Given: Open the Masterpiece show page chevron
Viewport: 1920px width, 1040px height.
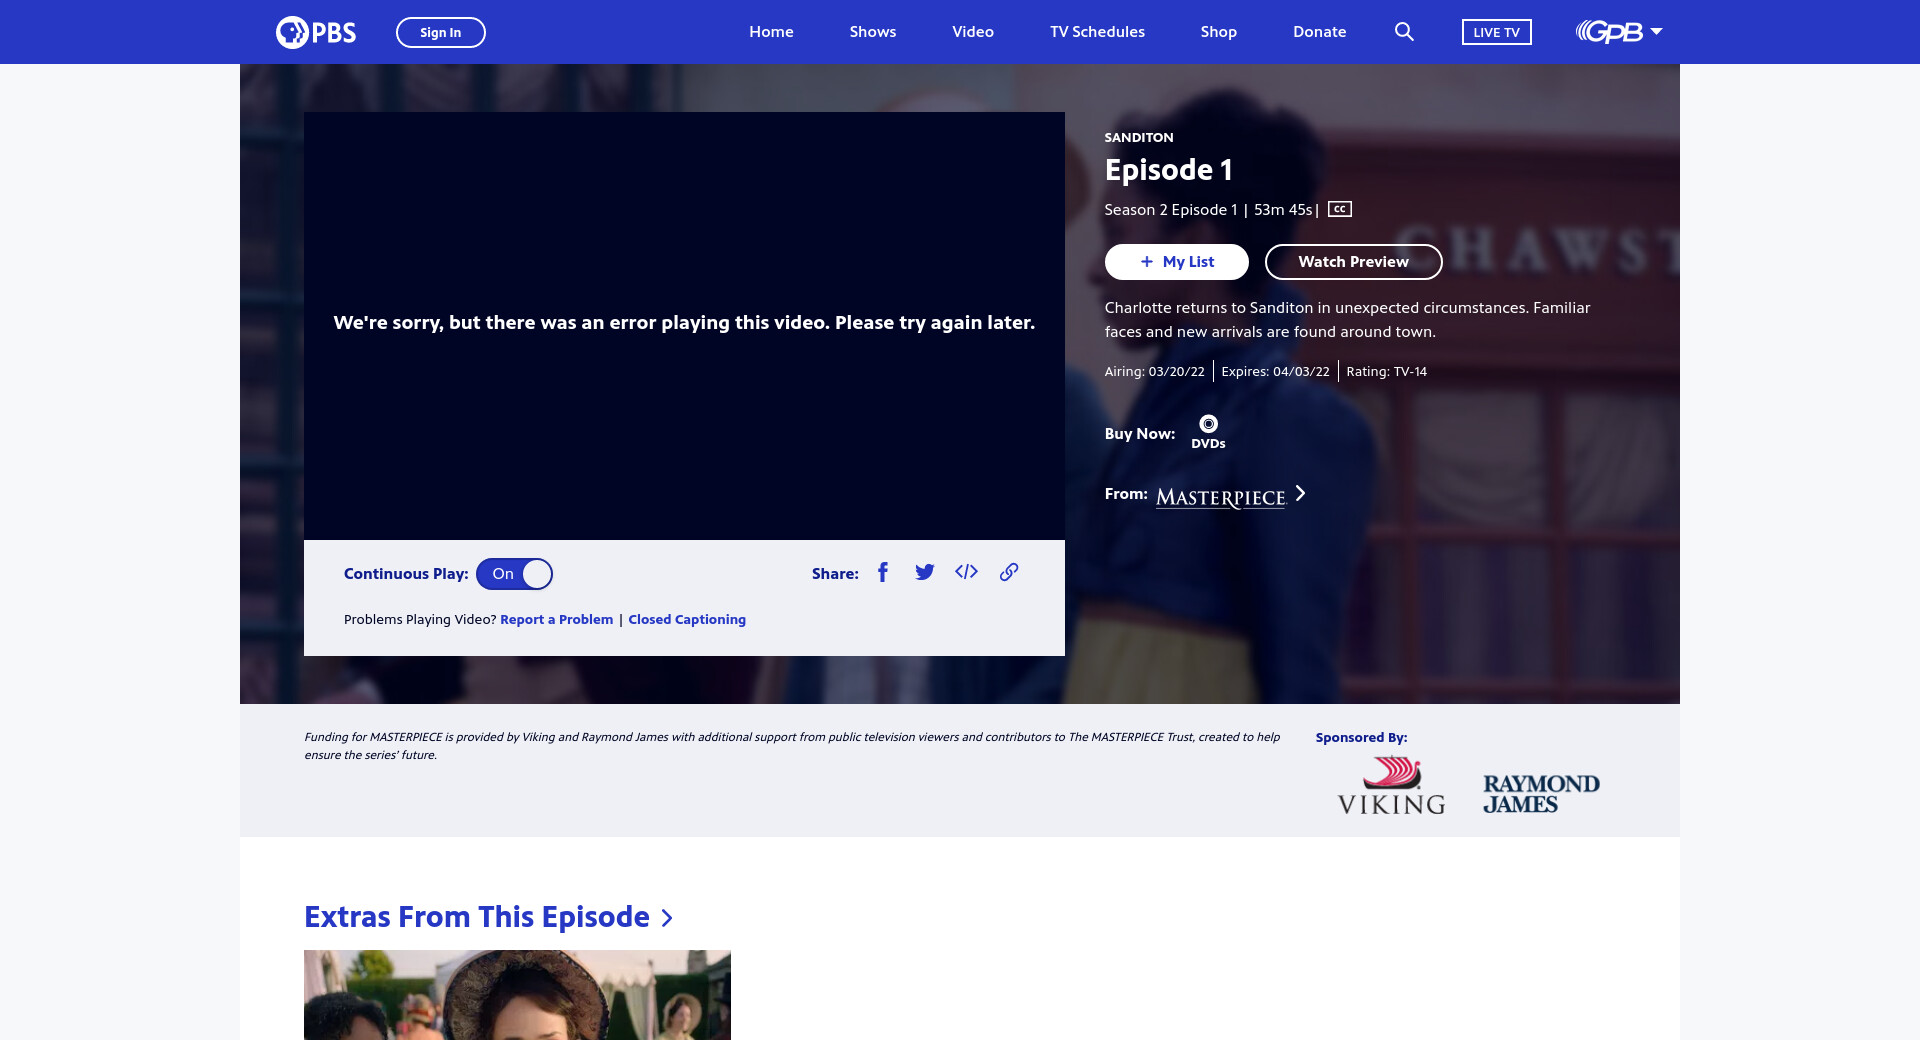Looking at the screenshot, I should (x=1300, y=494).
